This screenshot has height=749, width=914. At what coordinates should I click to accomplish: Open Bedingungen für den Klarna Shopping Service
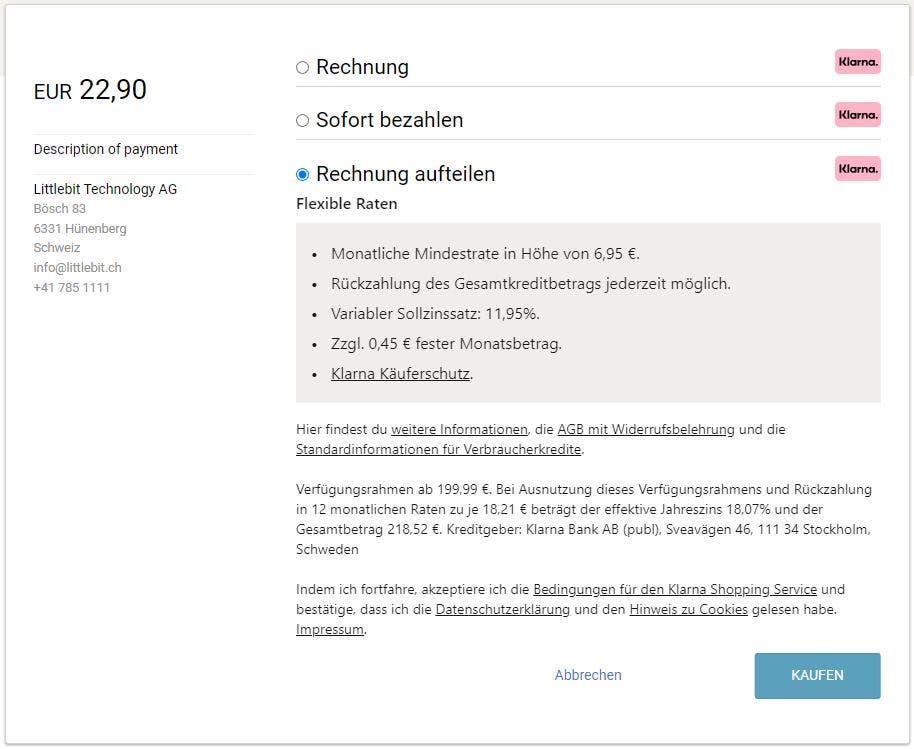tap(675, 589)
